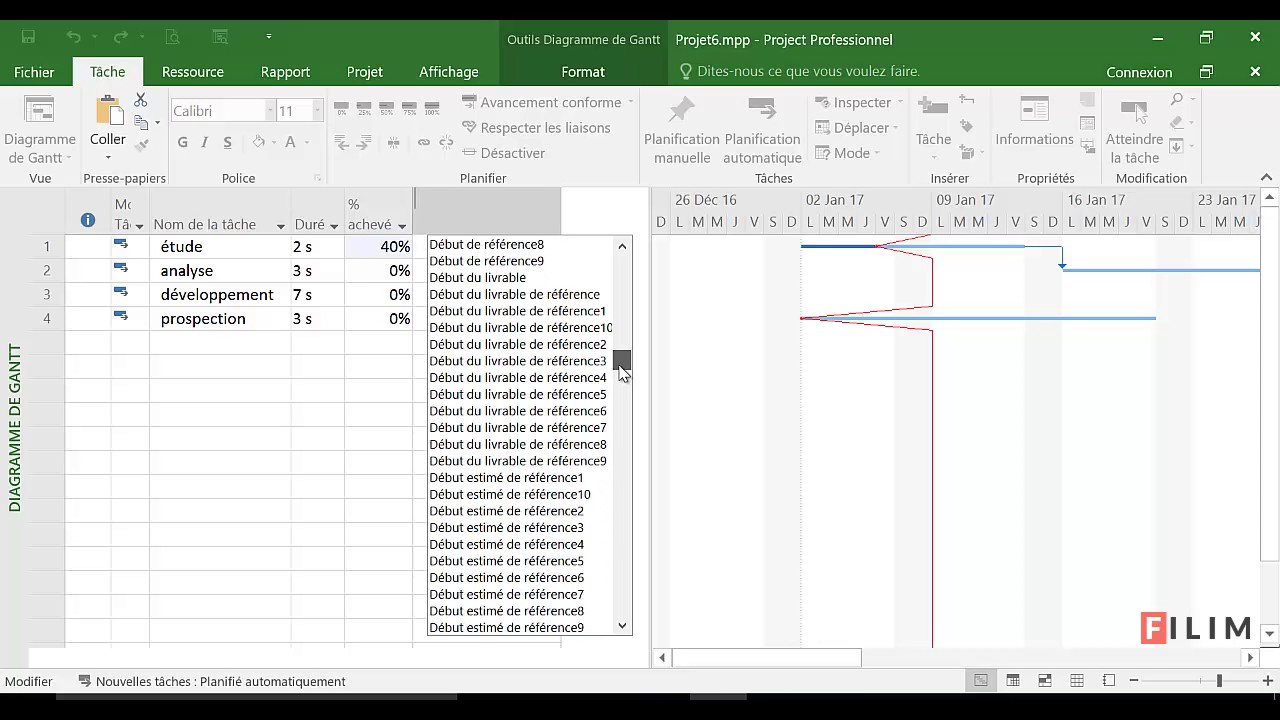Screen dimensions: 1280x720
Task: Select Planification automatique icon
Action: click(762, 110)
